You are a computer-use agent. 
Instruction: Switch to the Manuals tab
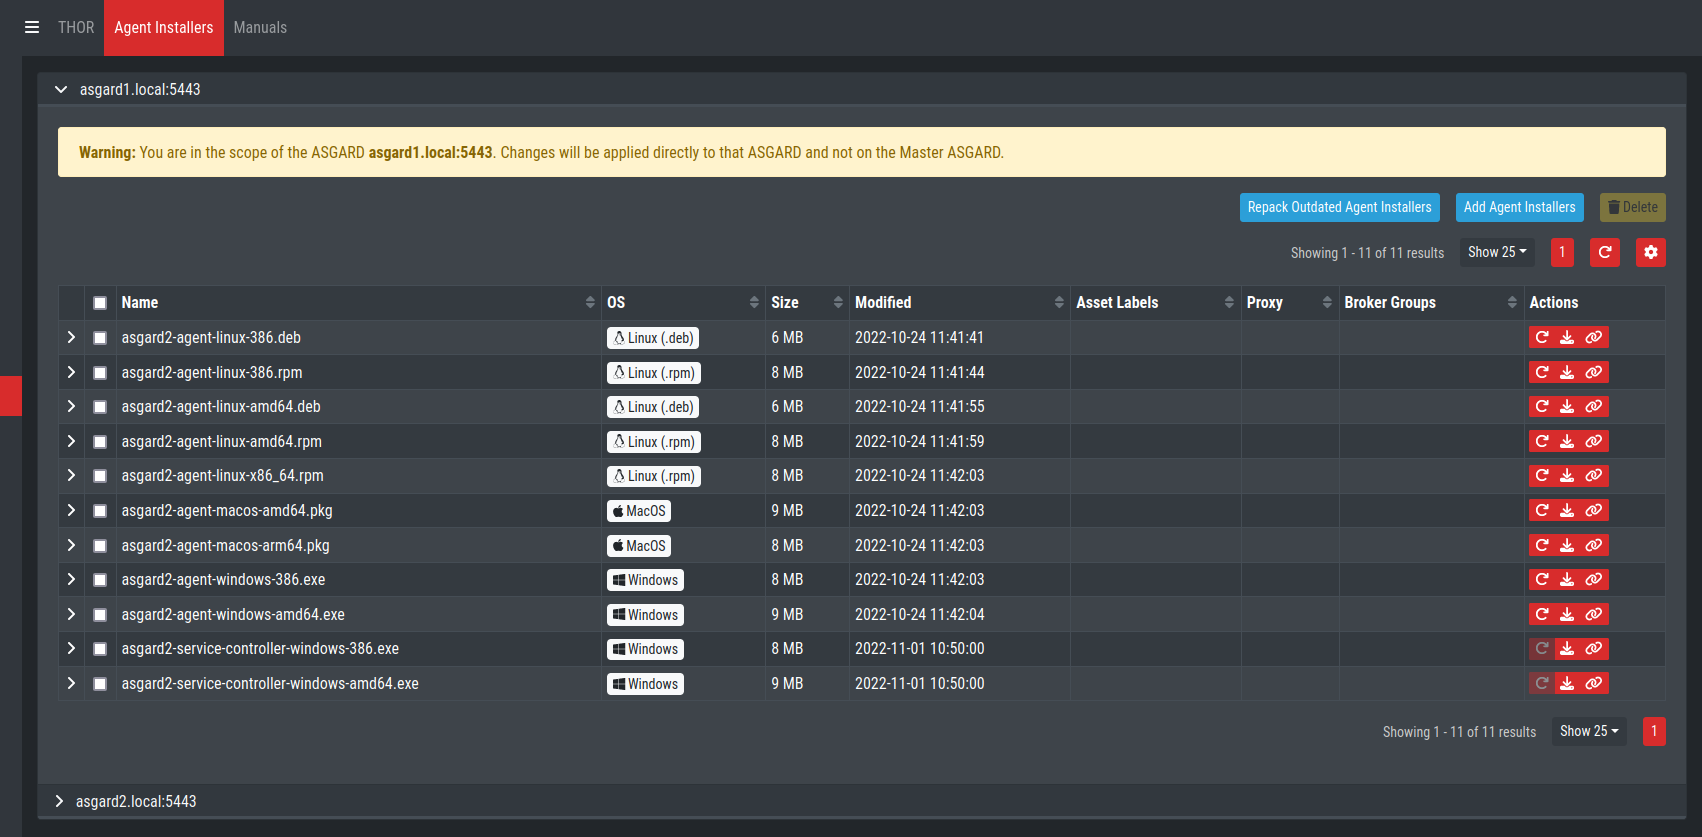pos(260,28)
